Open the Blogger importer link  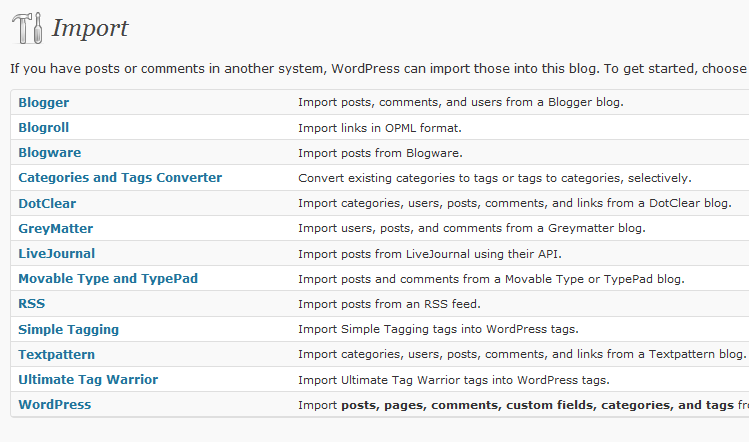[x=43, y=102]
